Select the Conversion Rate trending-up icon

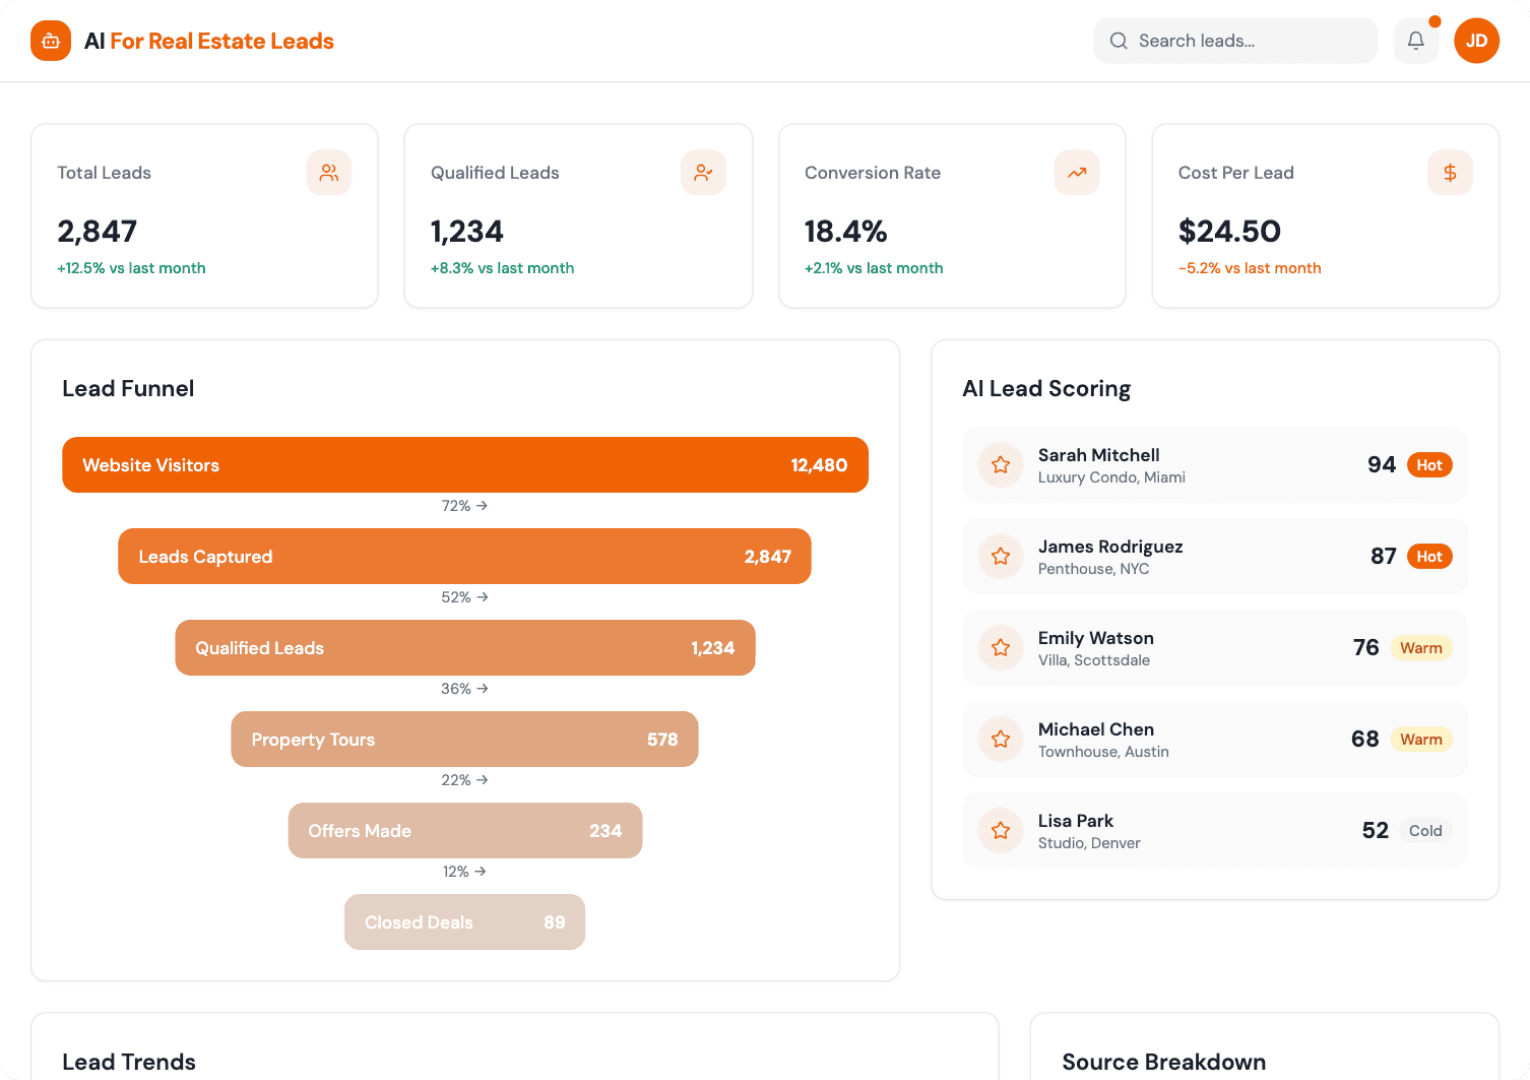click(1076, 173)
